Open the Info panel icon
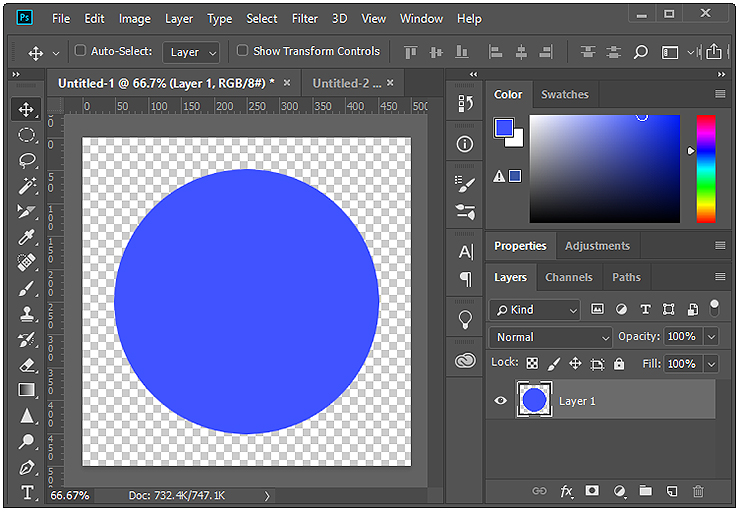This screenshot has width=740, height=512. 465,144
